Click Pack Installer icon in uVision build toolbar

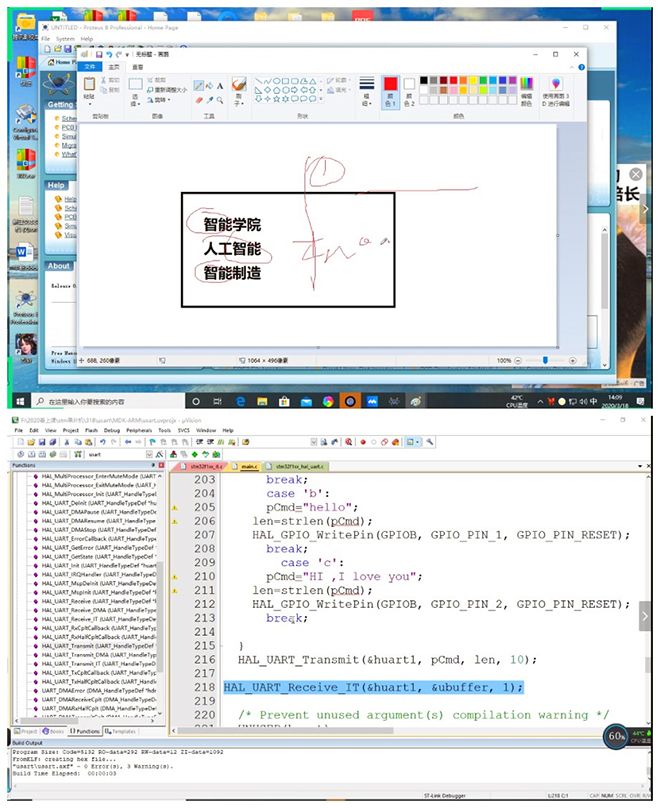point(216,454)
